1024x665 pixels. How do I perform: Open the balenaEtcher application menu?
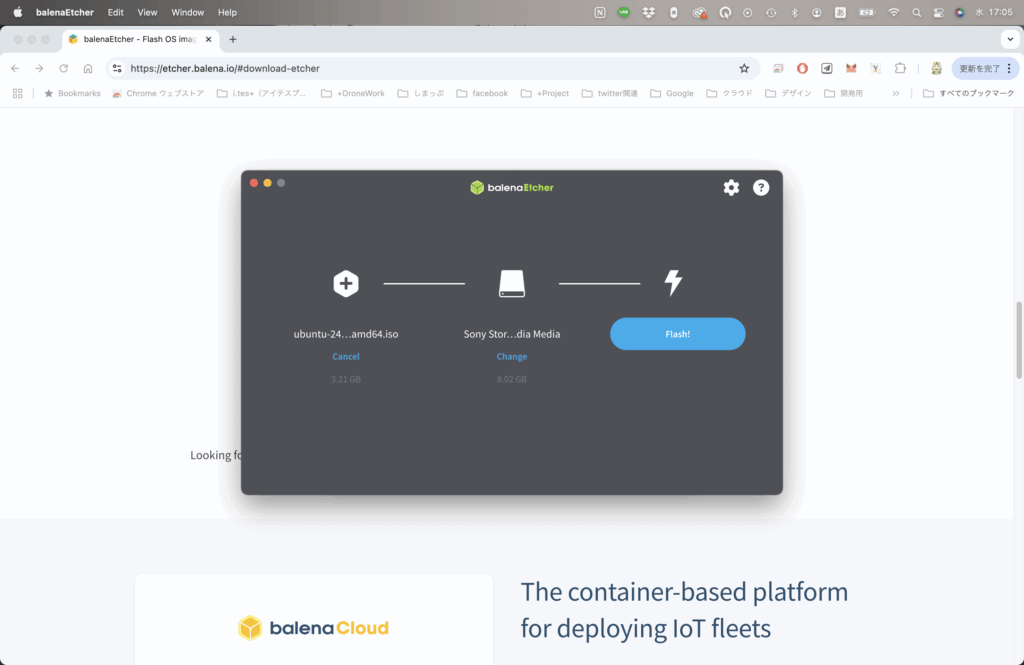point(65,12)
